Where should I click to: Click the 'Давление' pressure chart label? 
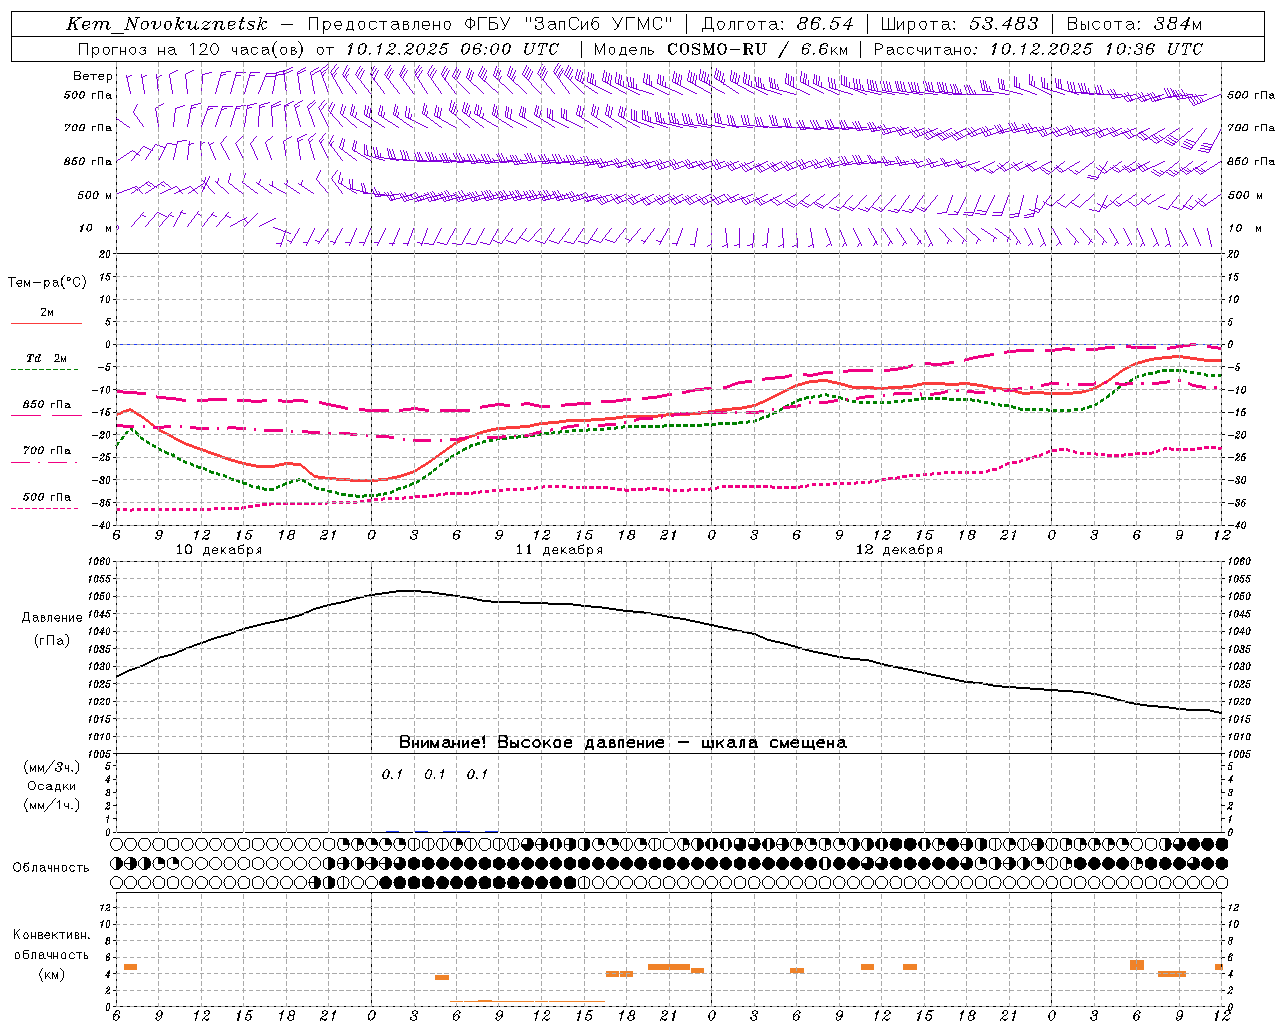[x=52, y=618]
